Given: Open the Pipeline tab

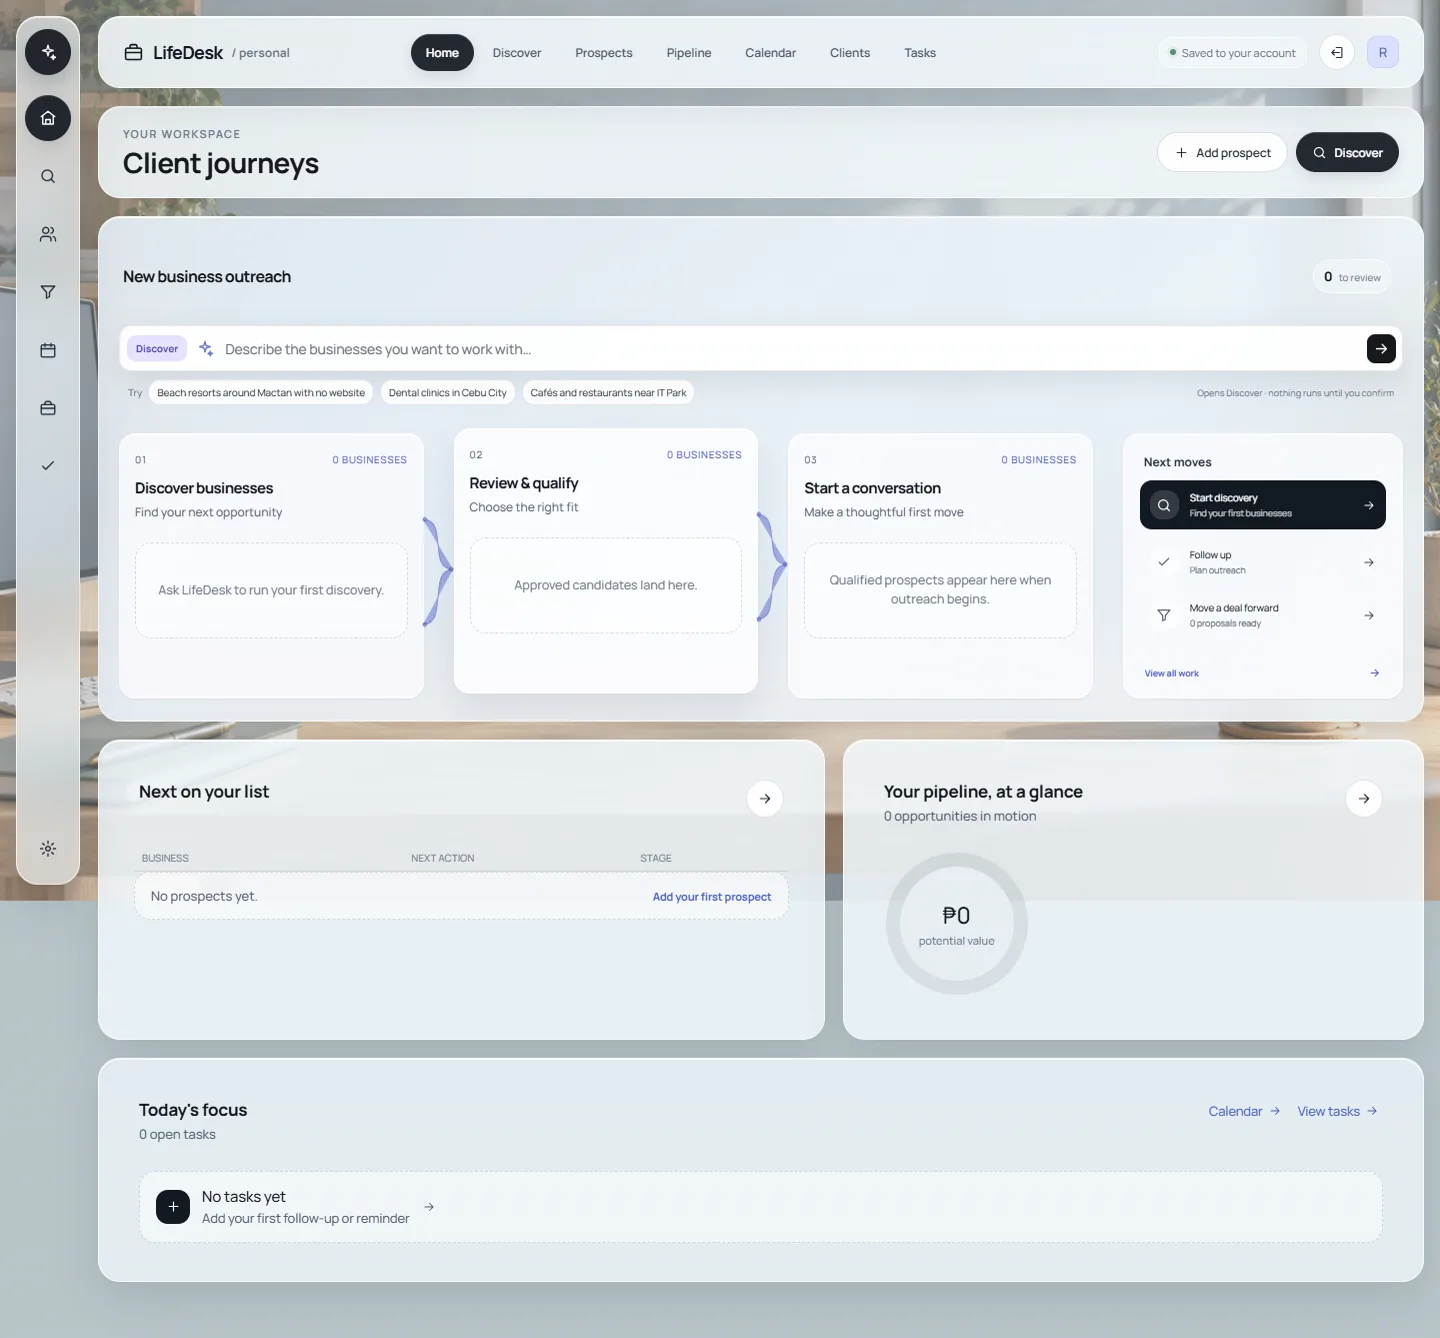Looking at the screenshot, I should coord(689,53).
